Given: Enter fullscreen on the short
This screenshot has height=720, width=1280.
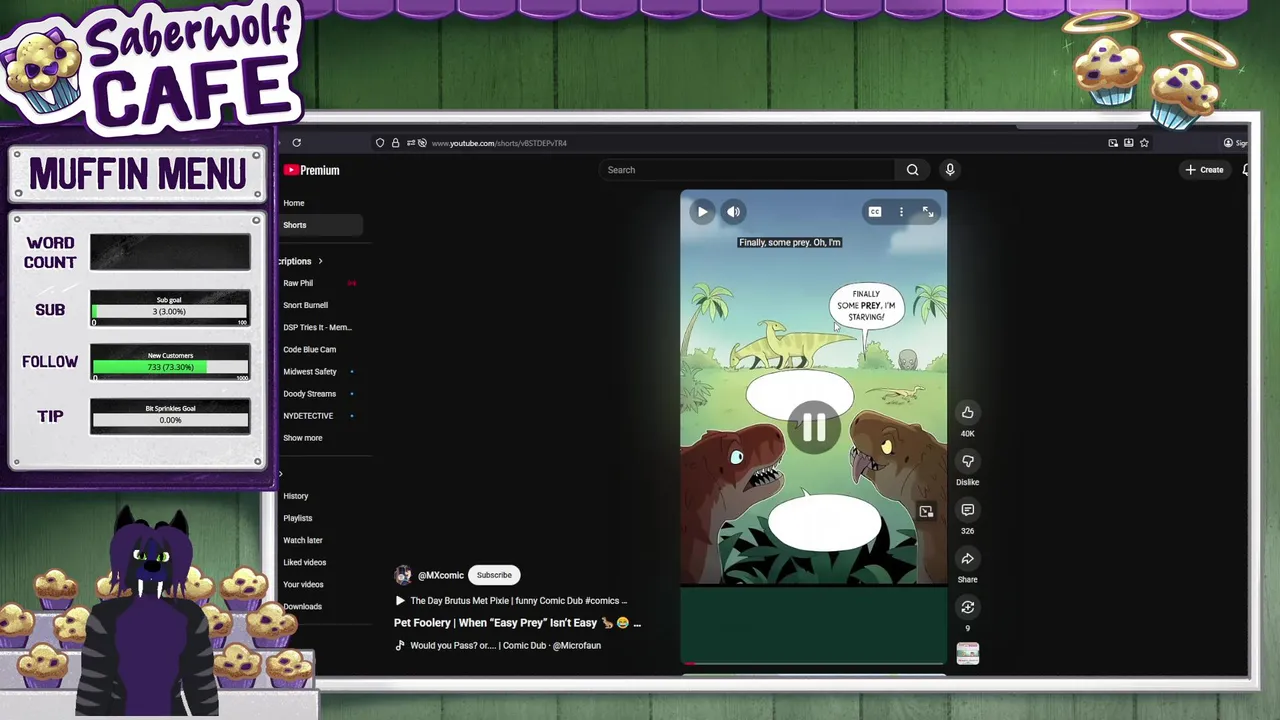Looking at the screenshot, I should point(928,211).
